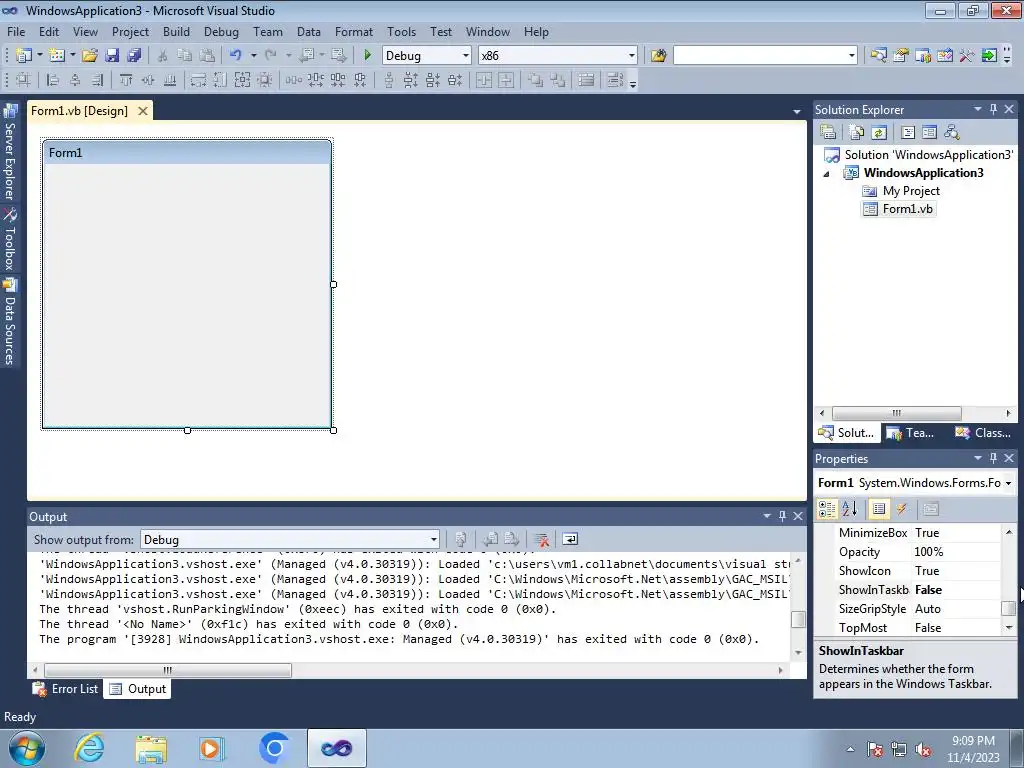Toggle auto-hide pin on Solution Explorer

(x=993, y=110)
